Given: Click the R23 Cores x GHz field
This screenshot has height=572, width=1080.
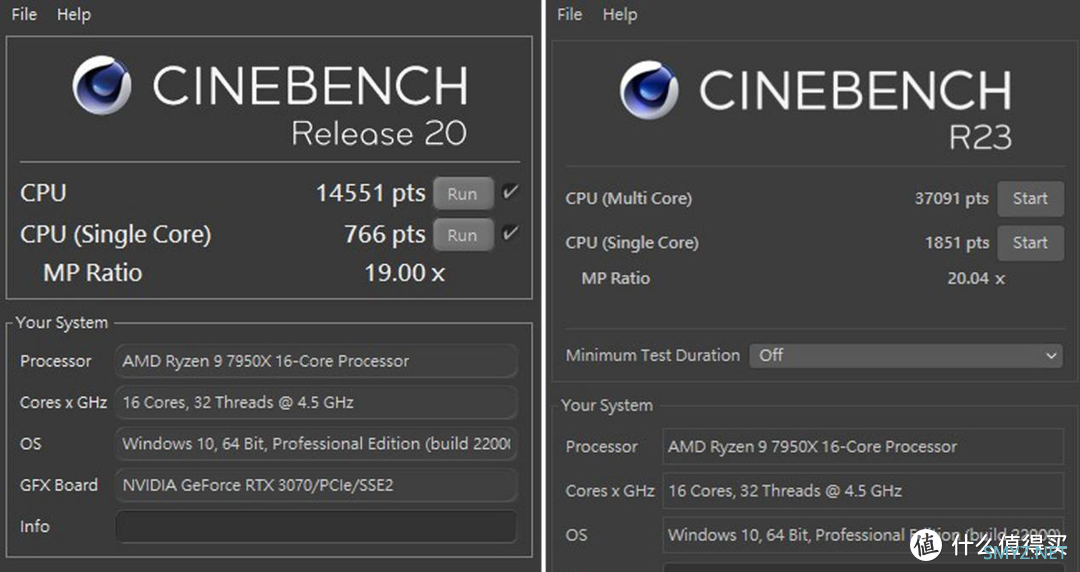Looking at the screenshot, I should click(x=863, y=491).
